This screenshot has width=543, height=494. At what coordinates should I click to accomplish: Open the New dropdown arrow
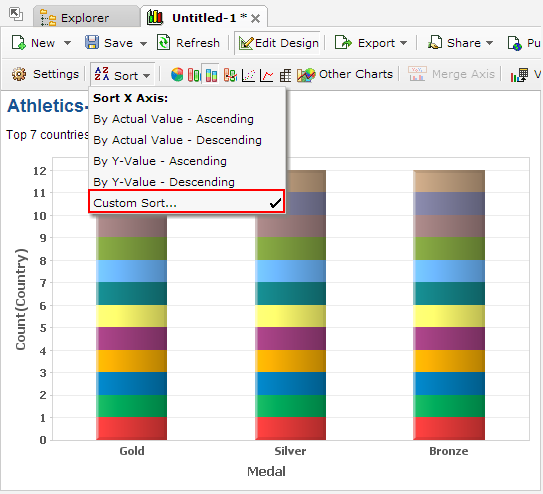pyautogui.click(x=68, y=43)
